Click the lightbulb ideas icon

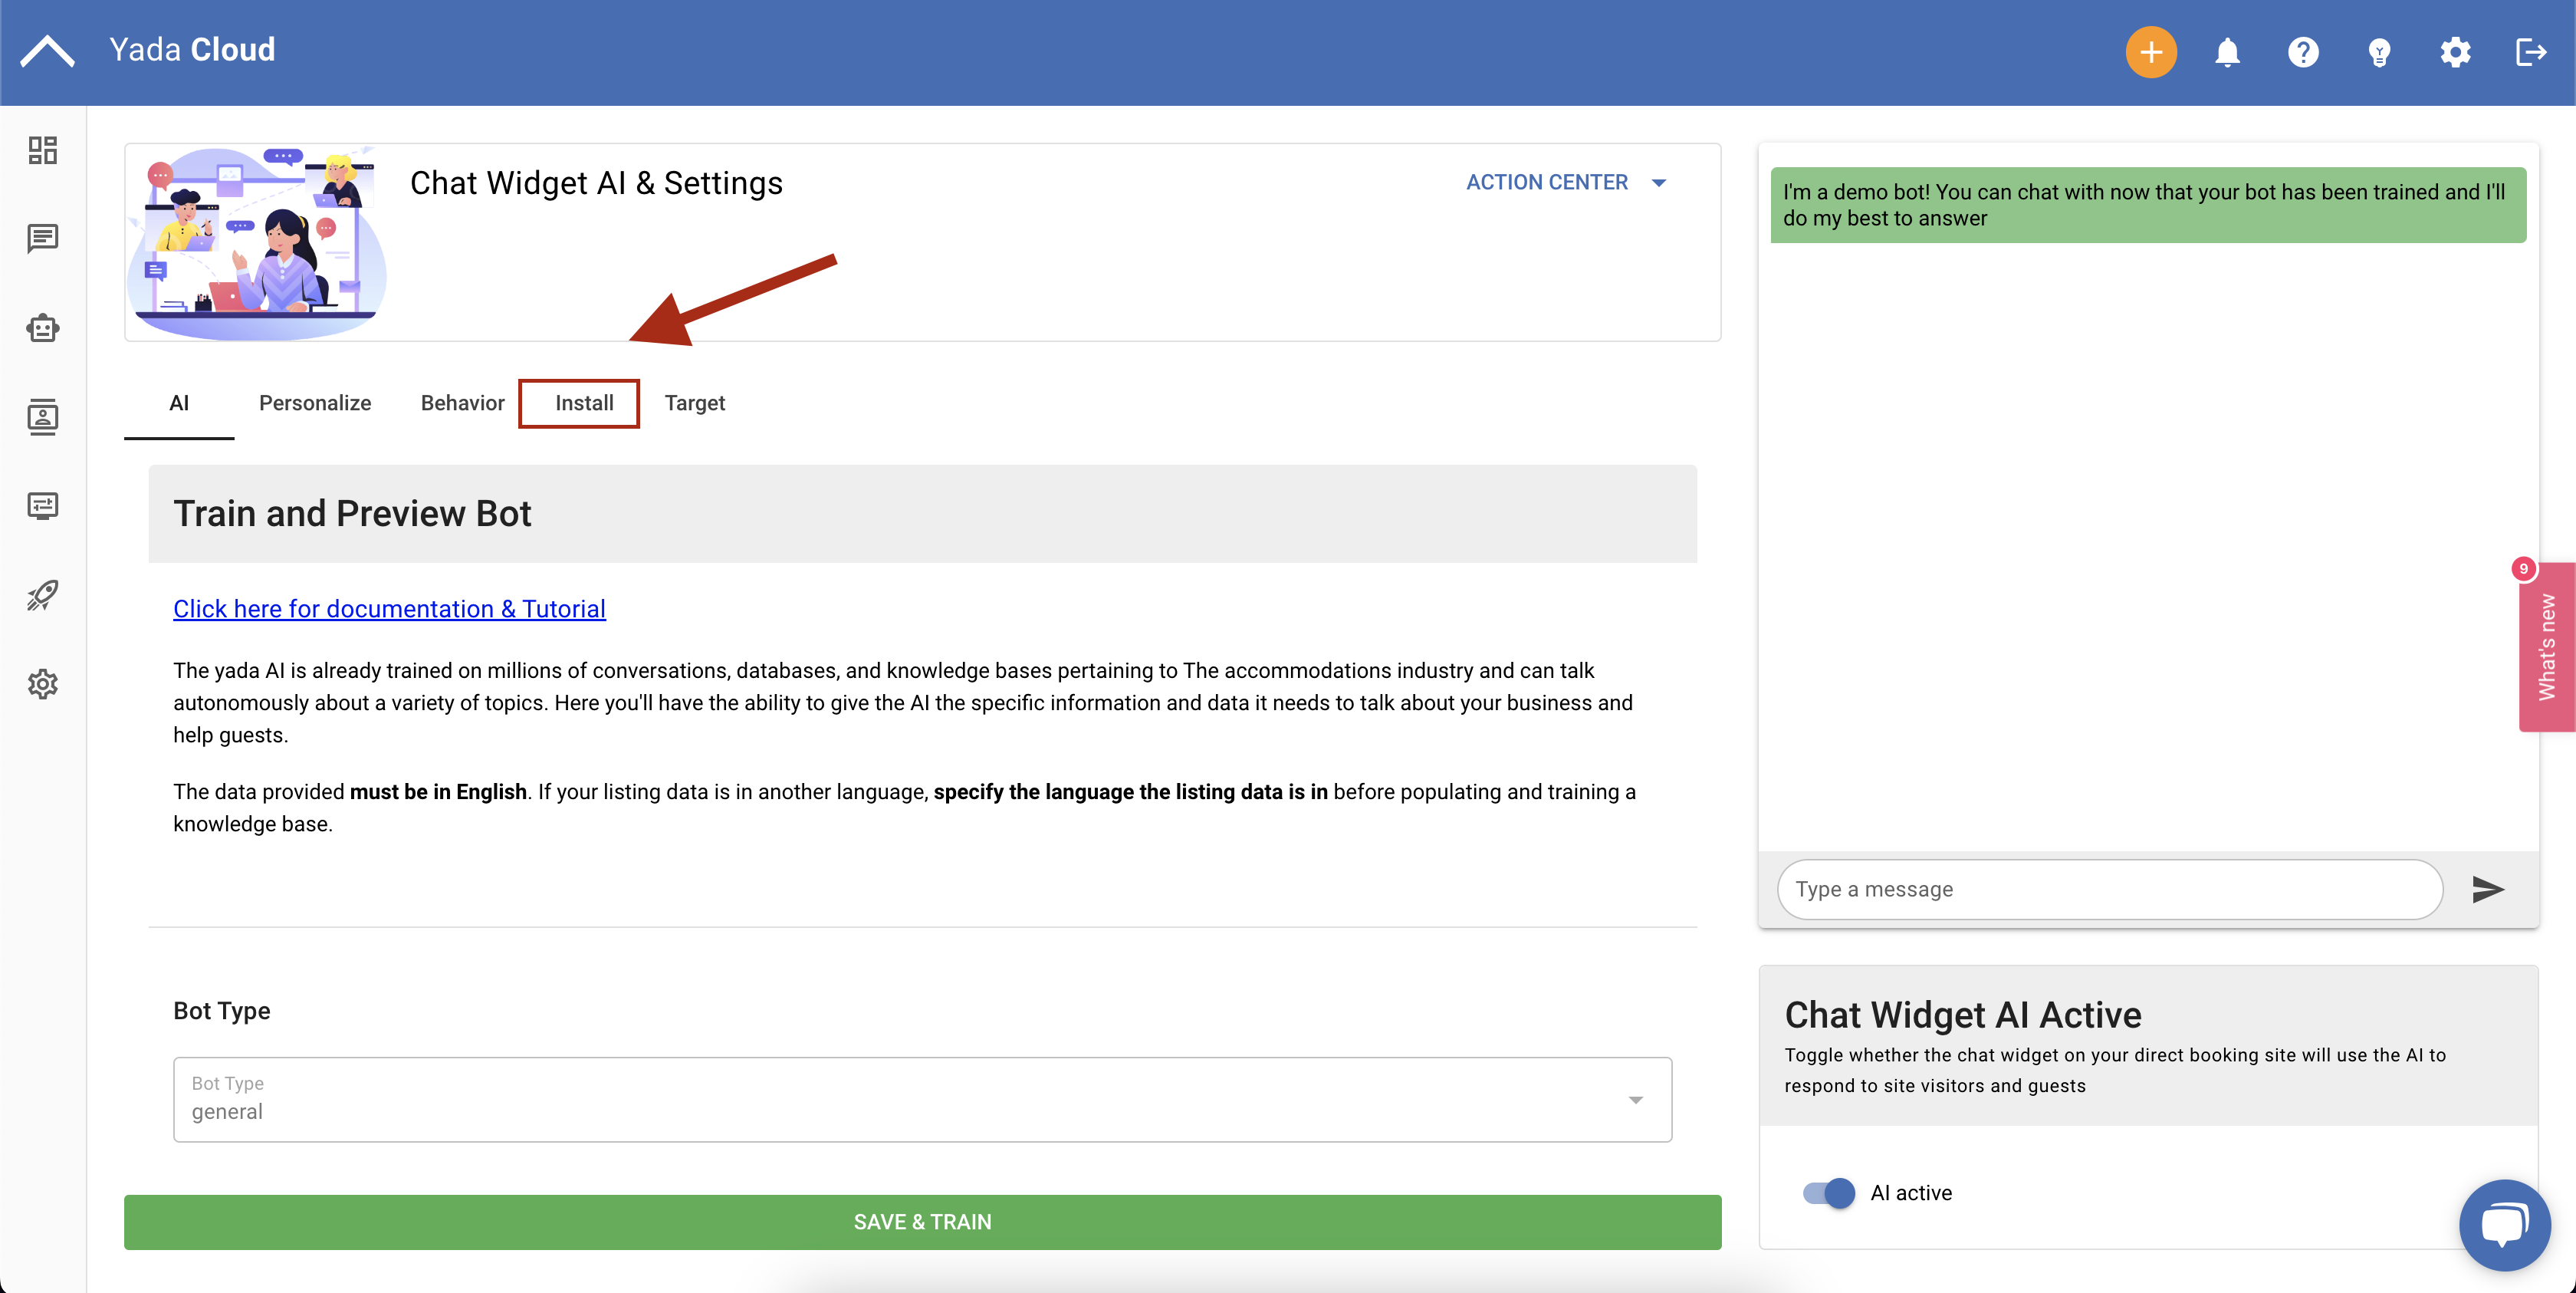pos(2378,52)
